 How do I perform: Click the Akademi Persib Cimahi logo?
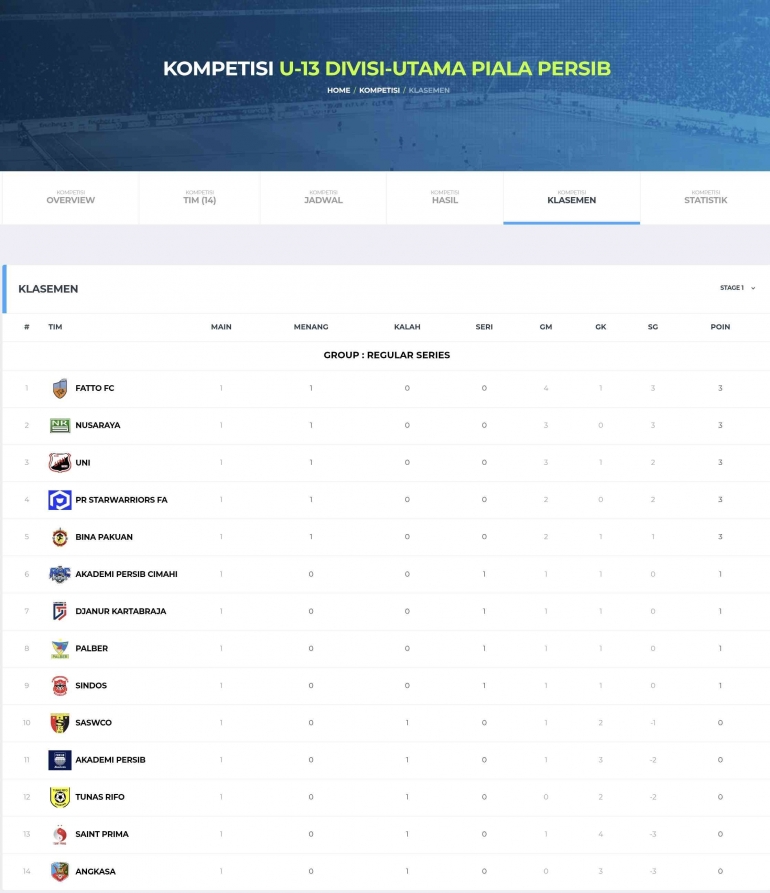pos(60,574)
